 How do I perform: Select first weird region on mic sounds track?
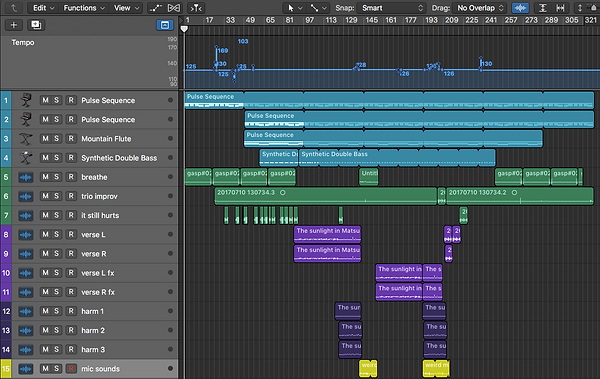[368, 368]
